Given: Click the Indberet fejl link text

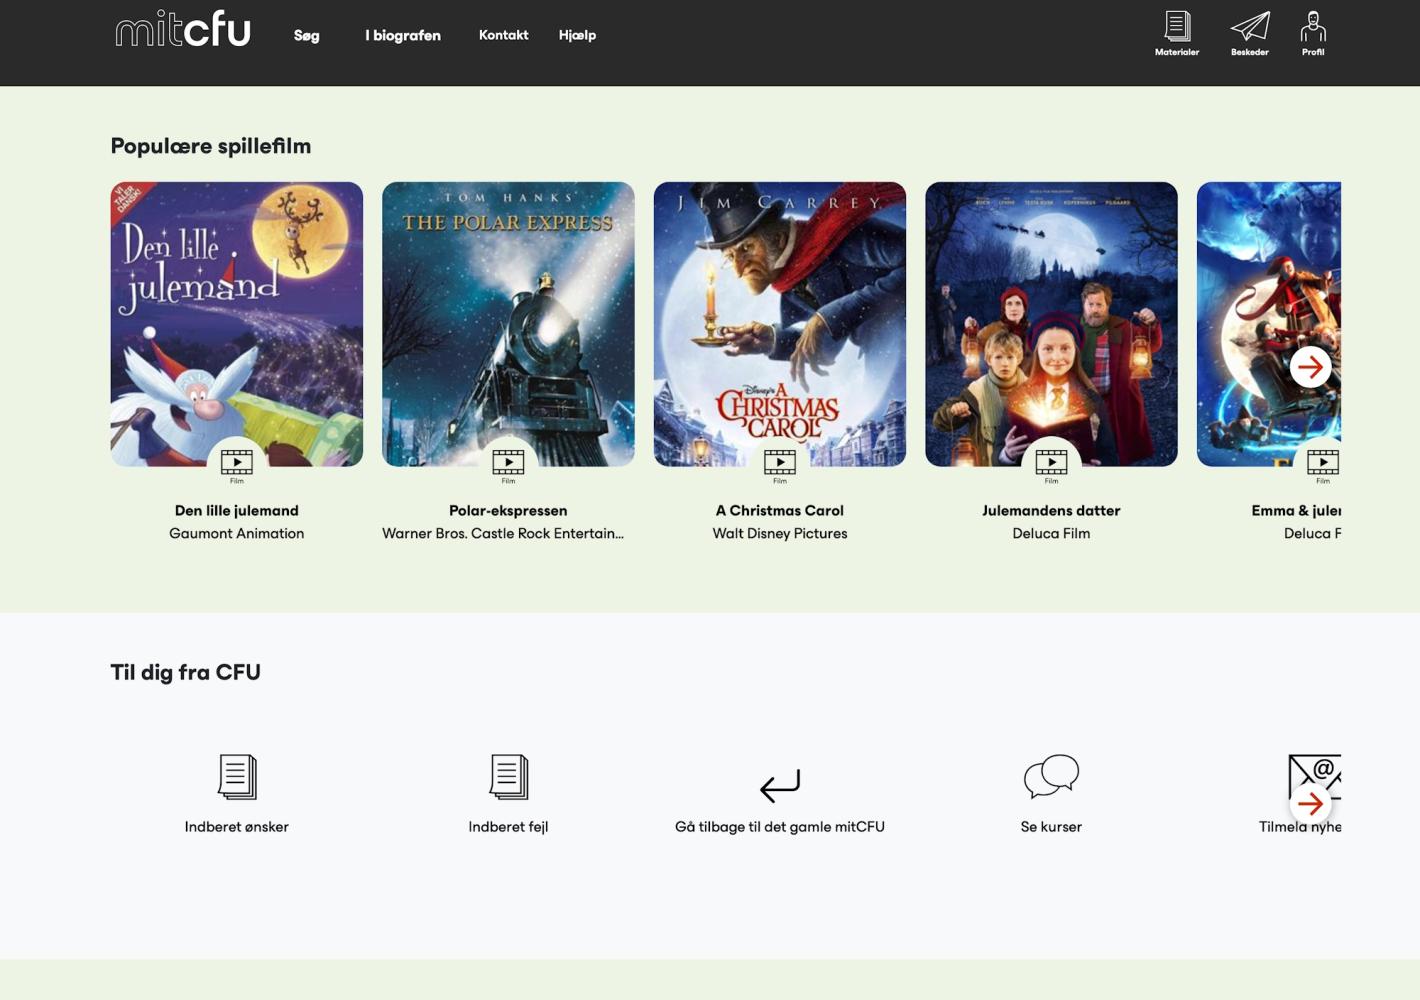Looking at the screenshot, I should 508,827.
